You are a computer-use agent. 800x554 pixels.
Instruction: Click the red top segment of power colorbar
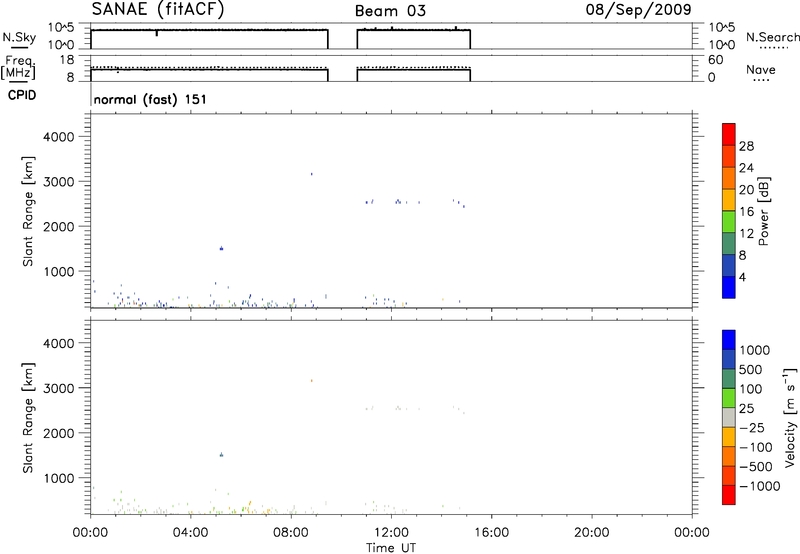(x=729, y=134)
